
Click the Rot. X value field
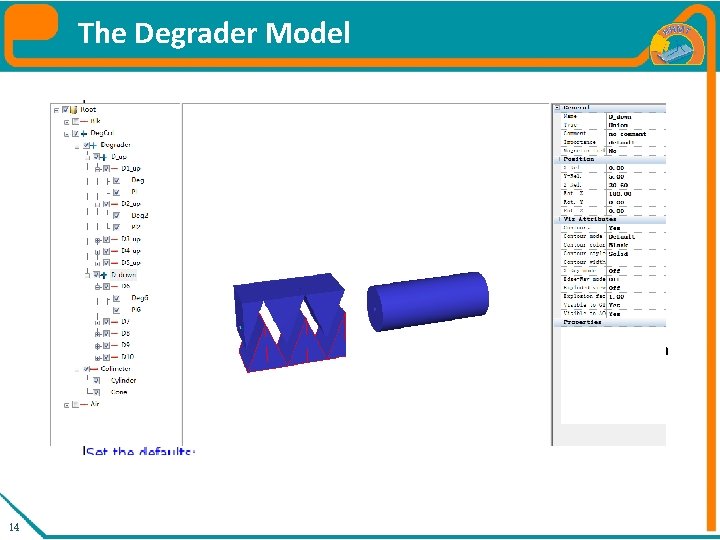(x=636, y=194)
